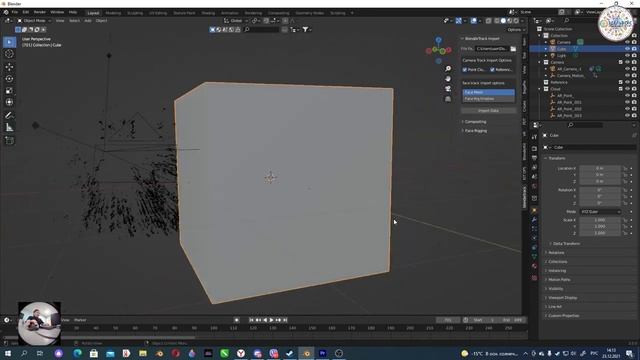Collapse the Cloud collection tree

coord(540,89)
